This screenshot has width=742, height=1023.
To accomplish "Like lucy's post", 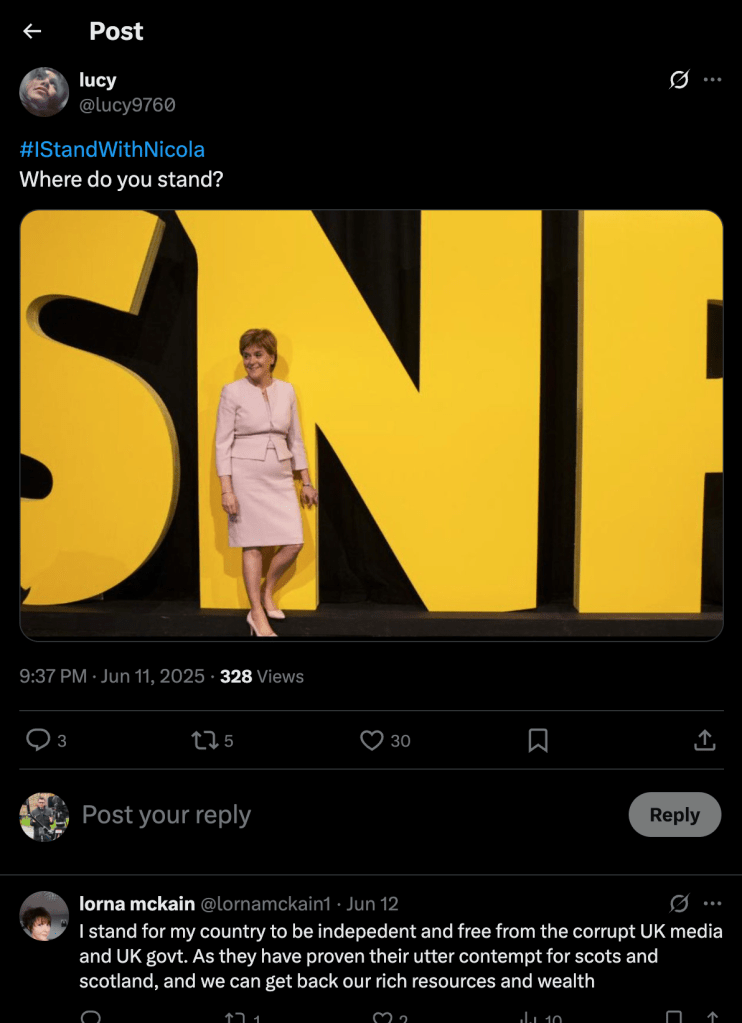I will (x=372, y=740).
